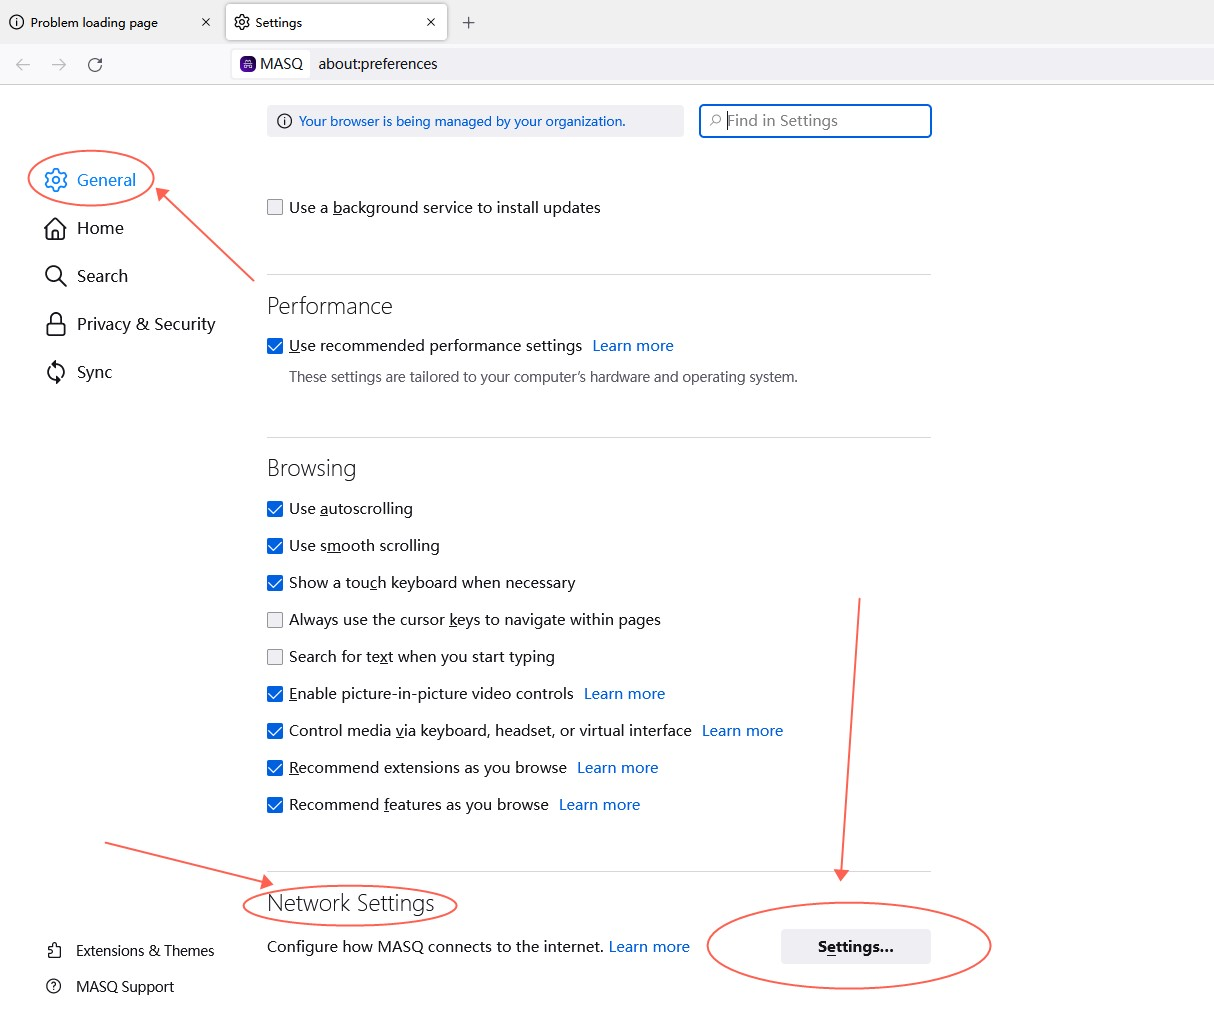The width and height of the screenshot is (1214, 1019).
Task: Toggle Recommend features as you browse
Action: (275, 805)
